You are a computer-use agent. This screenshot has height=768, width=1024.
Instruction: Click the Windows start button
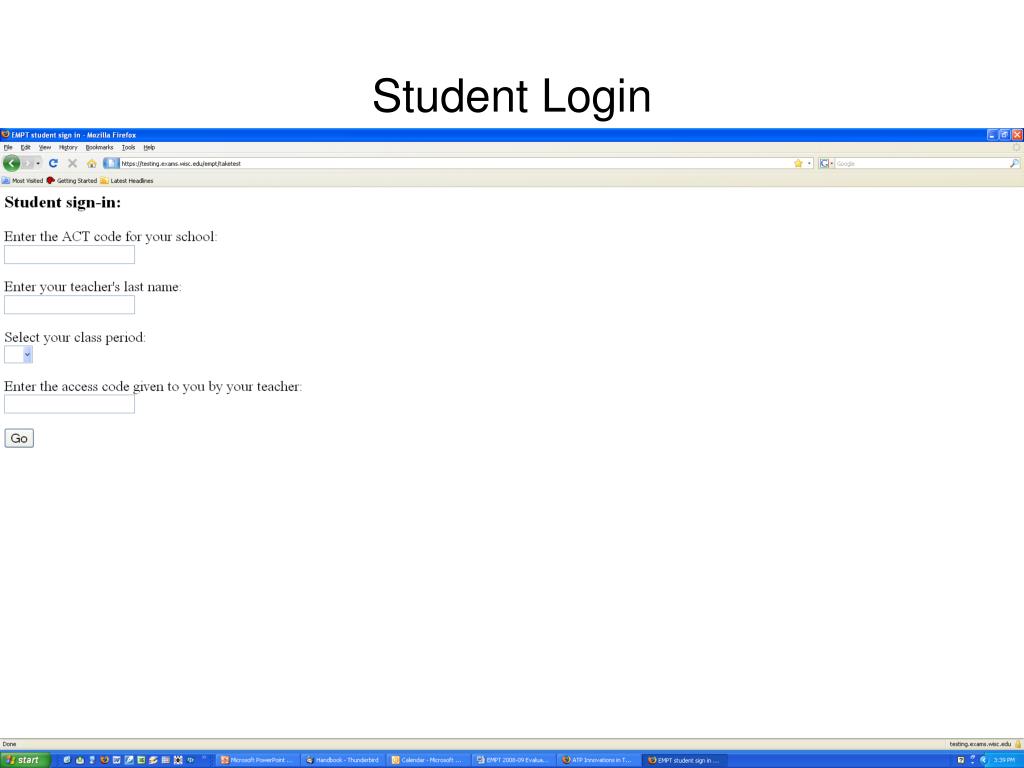(25, 760)
